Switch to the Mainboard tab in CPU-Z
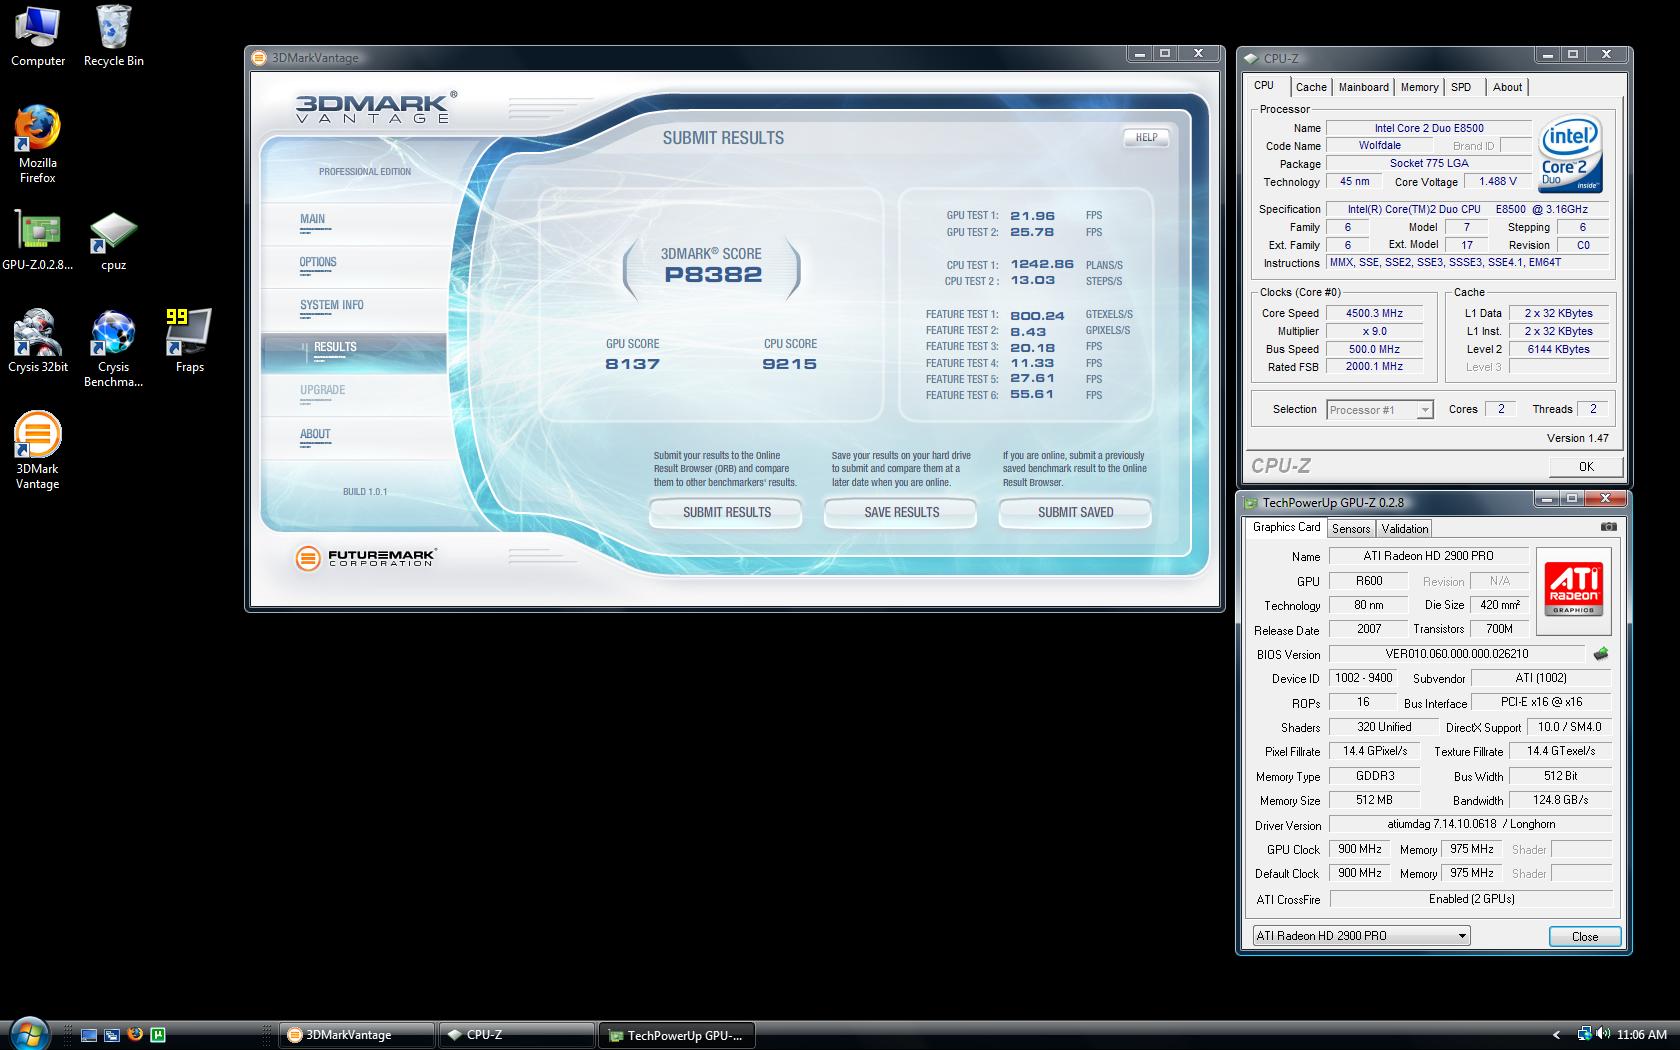 point(1363,87)
